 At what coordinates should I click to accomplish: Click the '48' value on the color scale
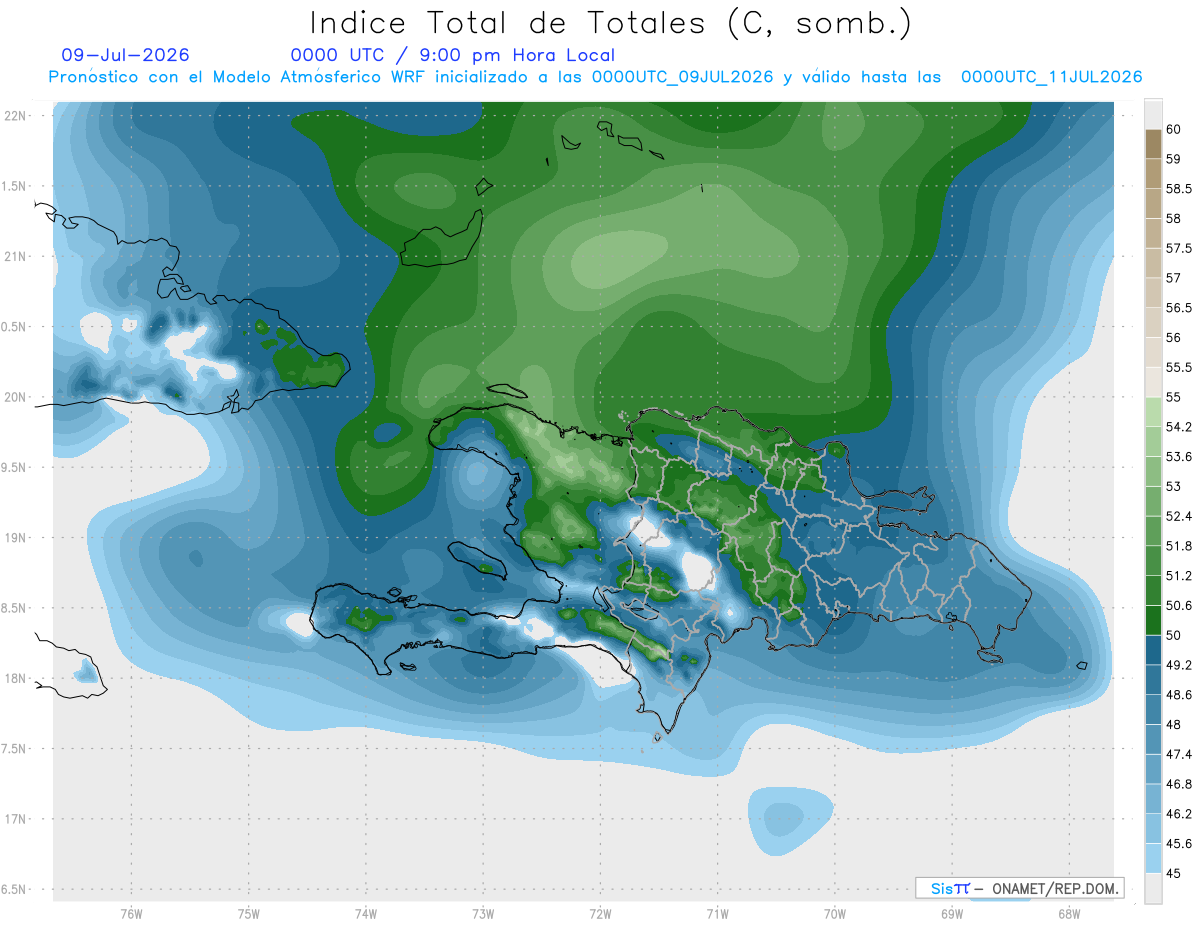click(x=1174, y=724)
